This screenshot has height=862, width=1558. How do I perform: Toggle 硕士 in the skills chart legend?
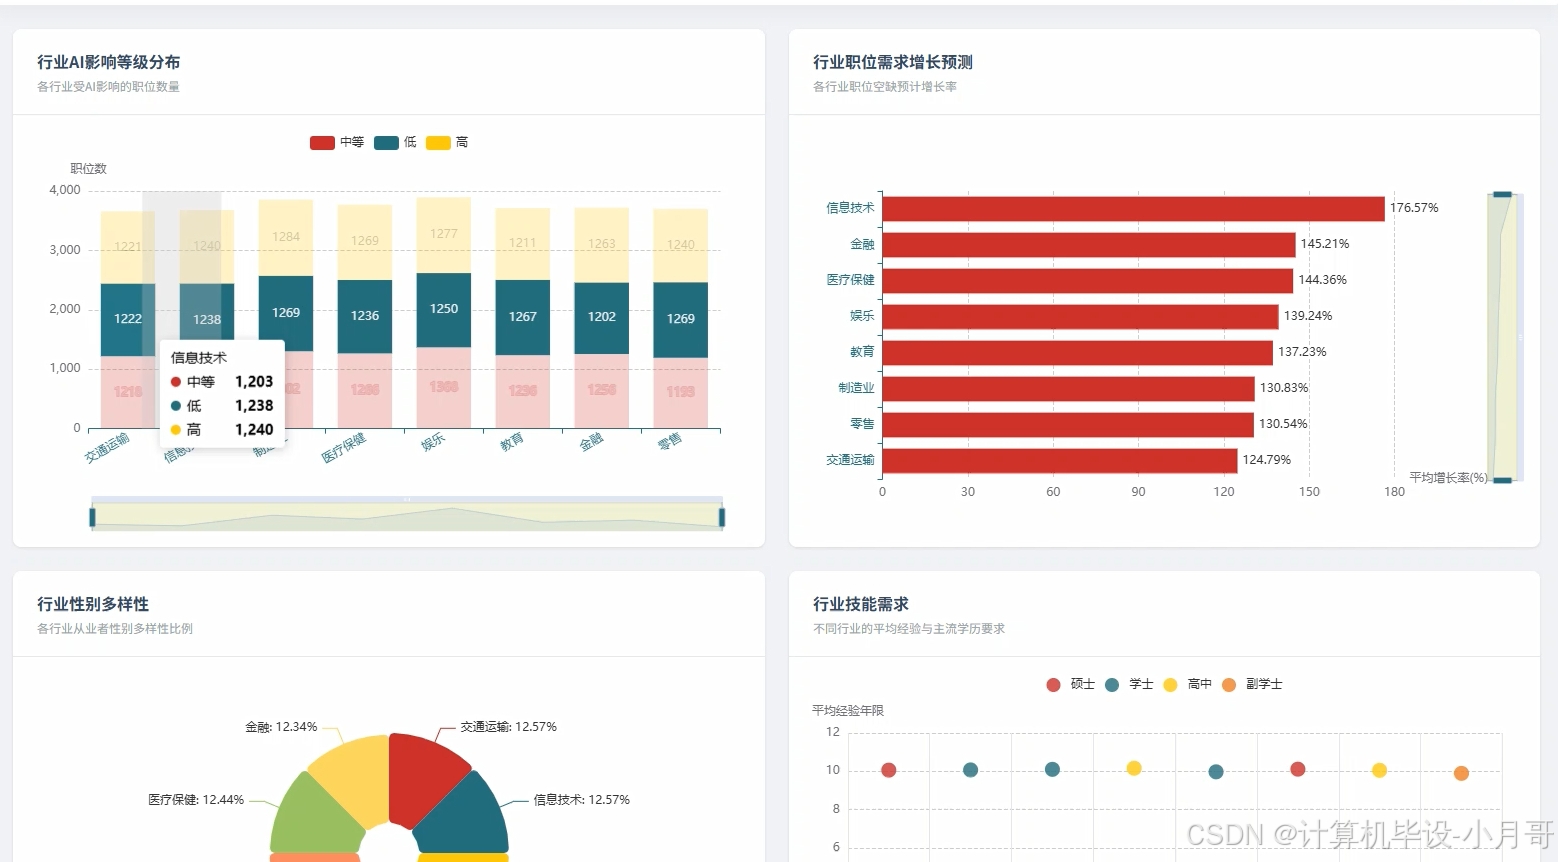point(1070,684)
